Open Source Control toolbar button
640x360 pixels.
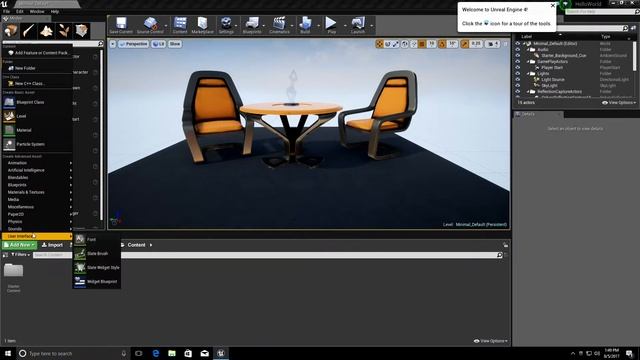pos(150,25)
